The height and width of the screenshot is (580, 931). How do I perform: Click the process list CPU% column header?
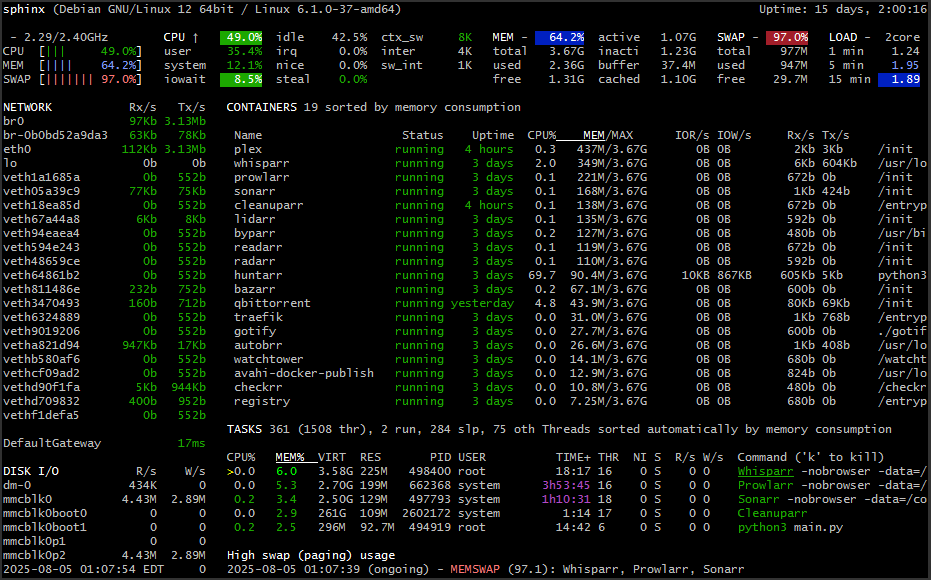(x=240, y=457)
